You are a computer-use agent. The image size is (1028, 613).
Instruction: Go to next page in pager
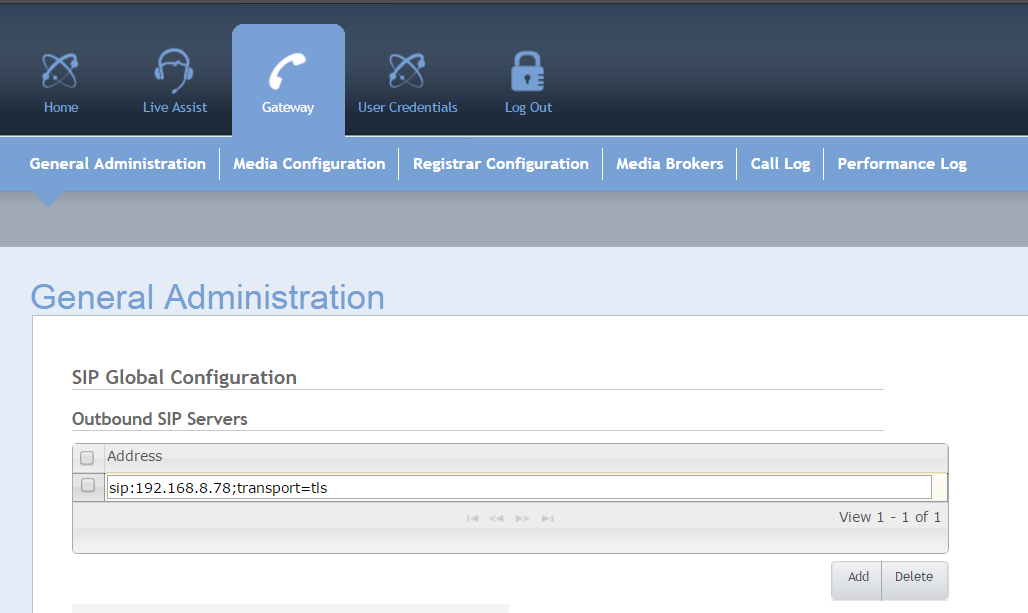point(523,519)
